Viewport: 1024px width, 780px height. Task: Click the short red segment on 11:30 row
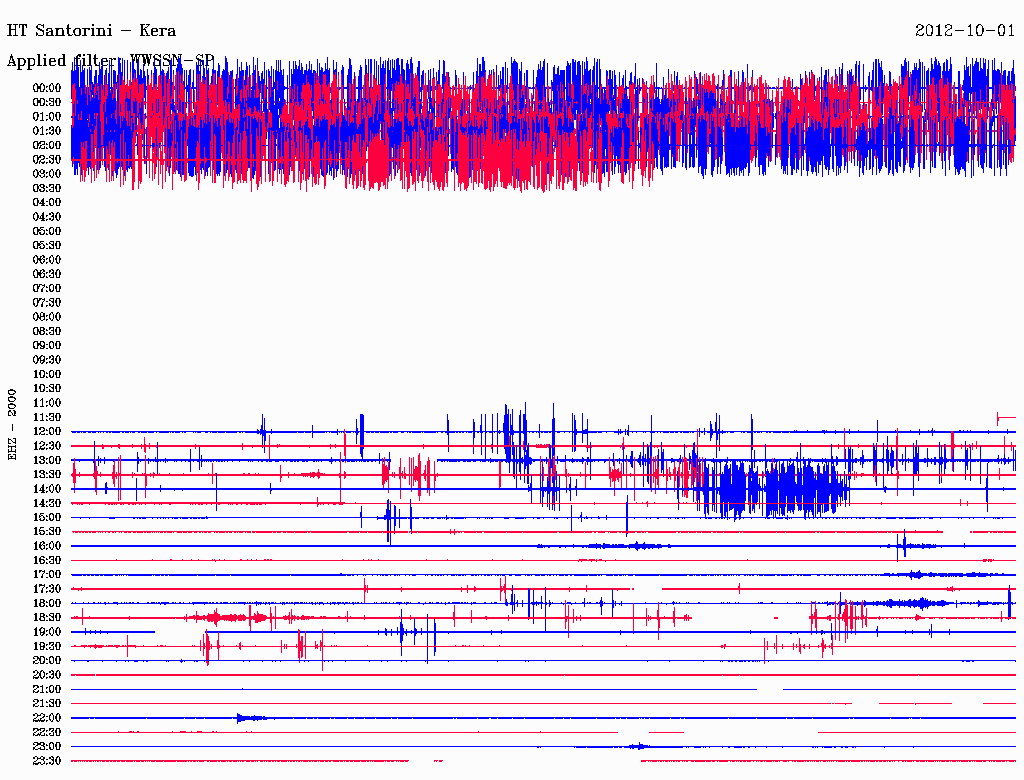coord(1005,416)
